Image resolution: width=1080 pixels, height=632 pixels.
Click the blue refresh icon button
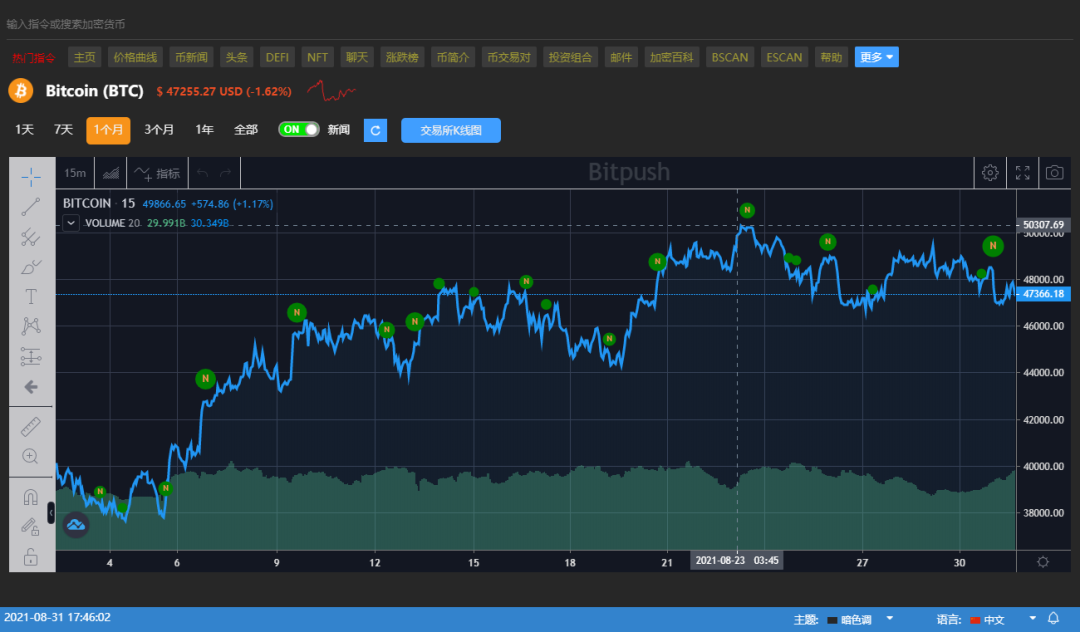375,130
